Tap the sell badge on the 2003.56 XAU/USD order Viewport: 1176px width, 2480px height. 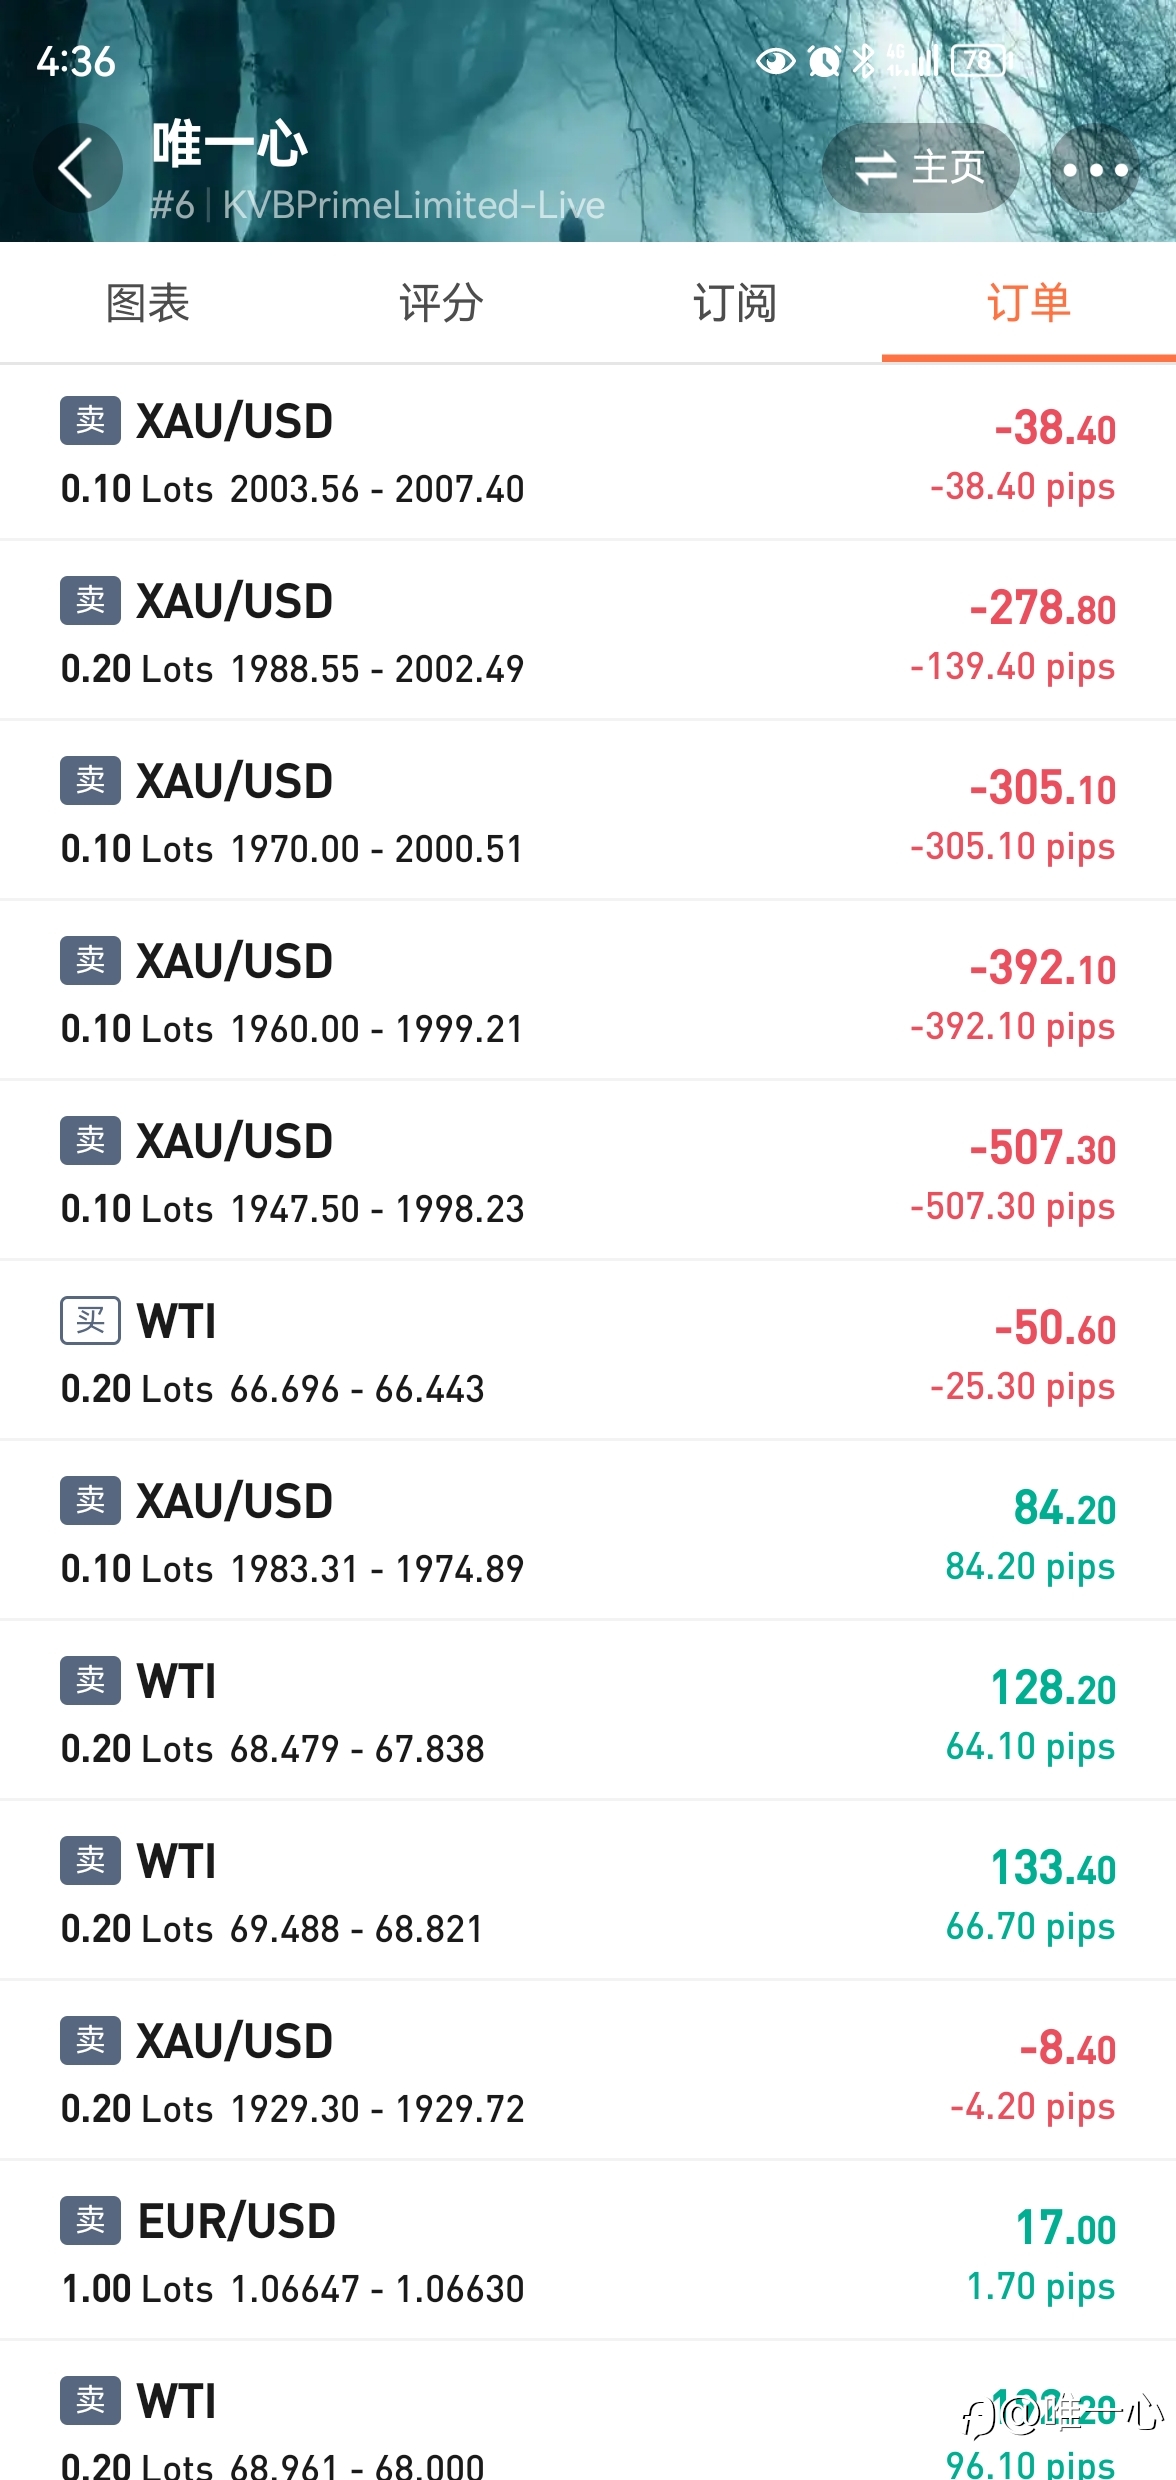[90, 420]
